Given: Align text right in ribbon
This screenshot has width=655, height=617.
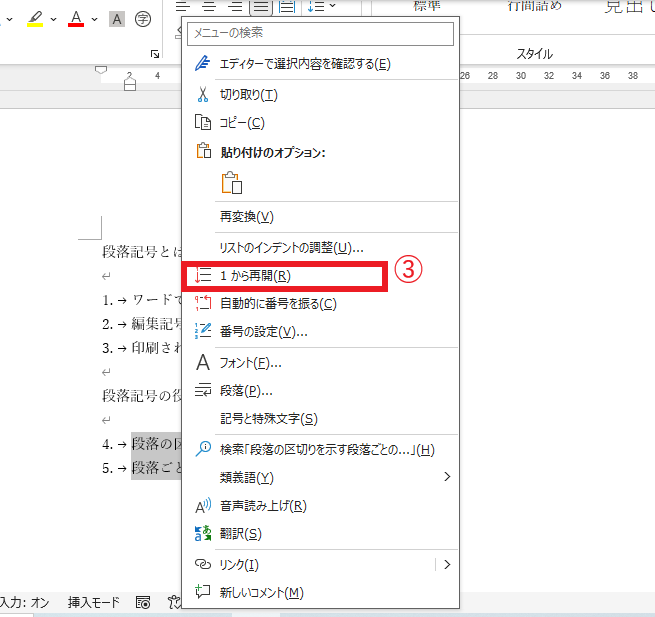Looking at the screenshot, I should (x=235, y=6).
